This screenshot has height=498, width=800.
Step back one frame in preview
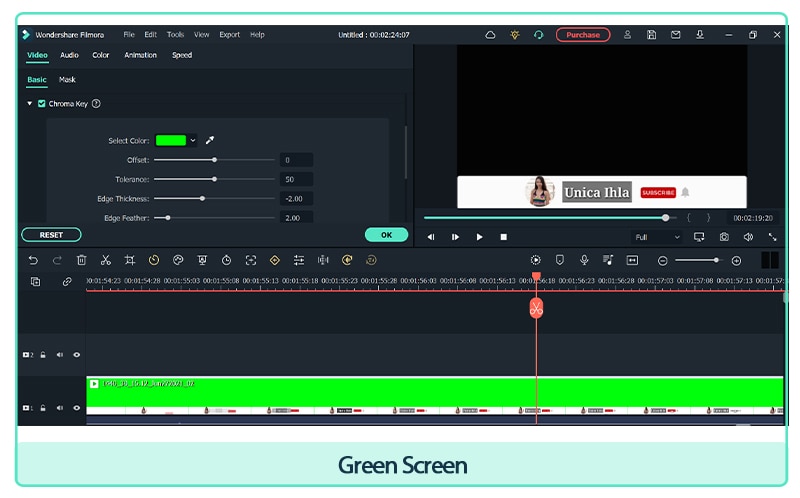click(431, 237)
